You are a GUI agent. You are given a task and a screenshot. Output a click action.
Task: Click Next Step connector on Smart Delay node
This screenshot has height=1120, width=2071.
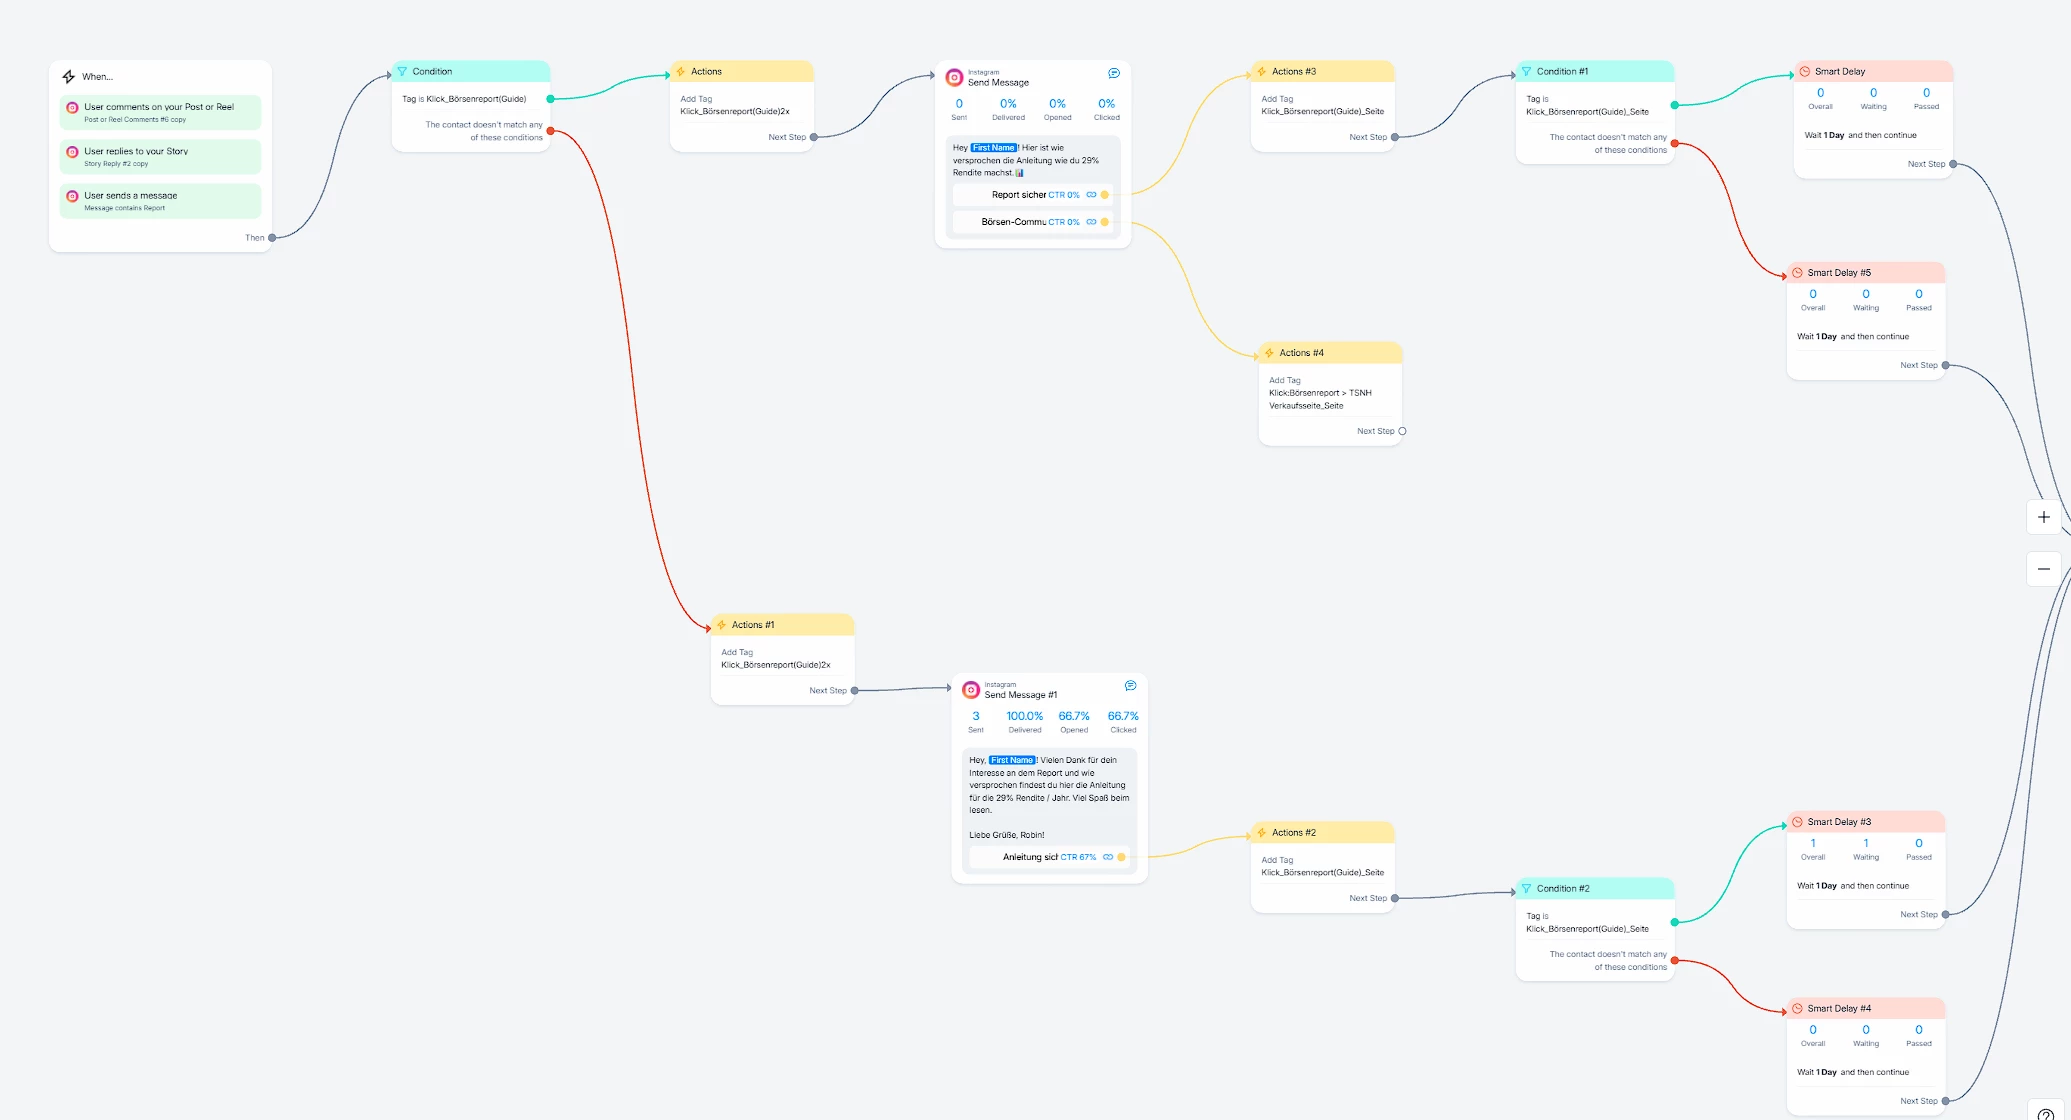1953,164
